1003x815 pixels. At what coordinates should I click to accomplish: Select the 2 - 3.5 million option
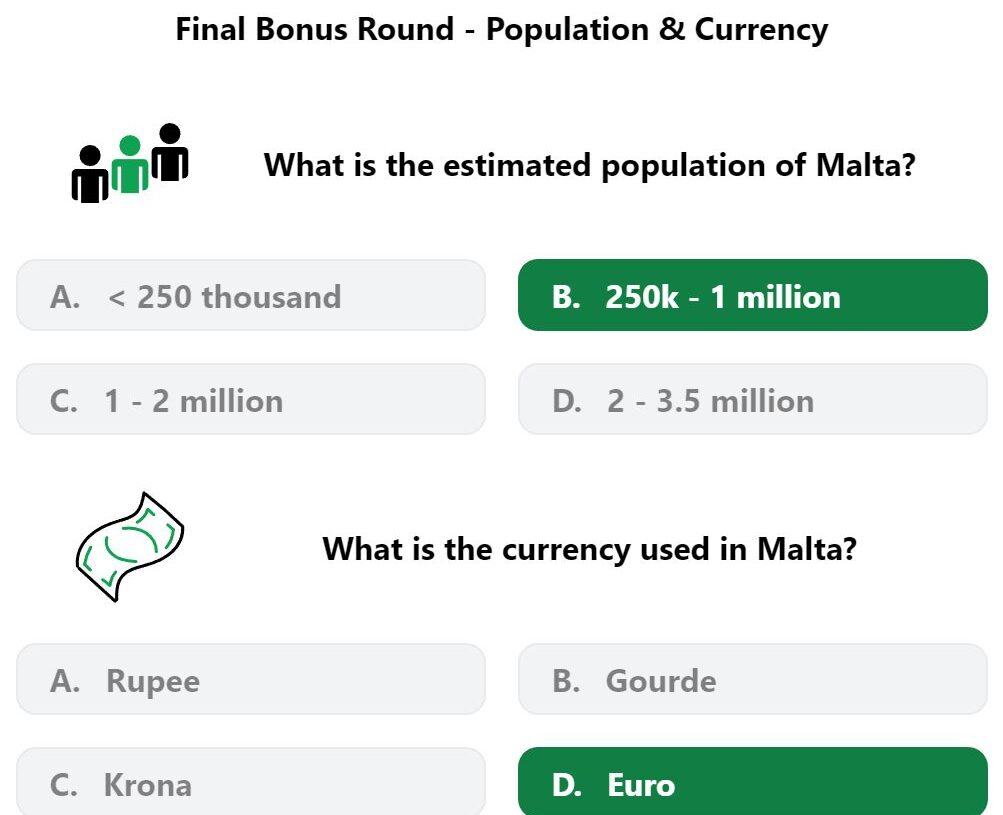tap(753, 399)
